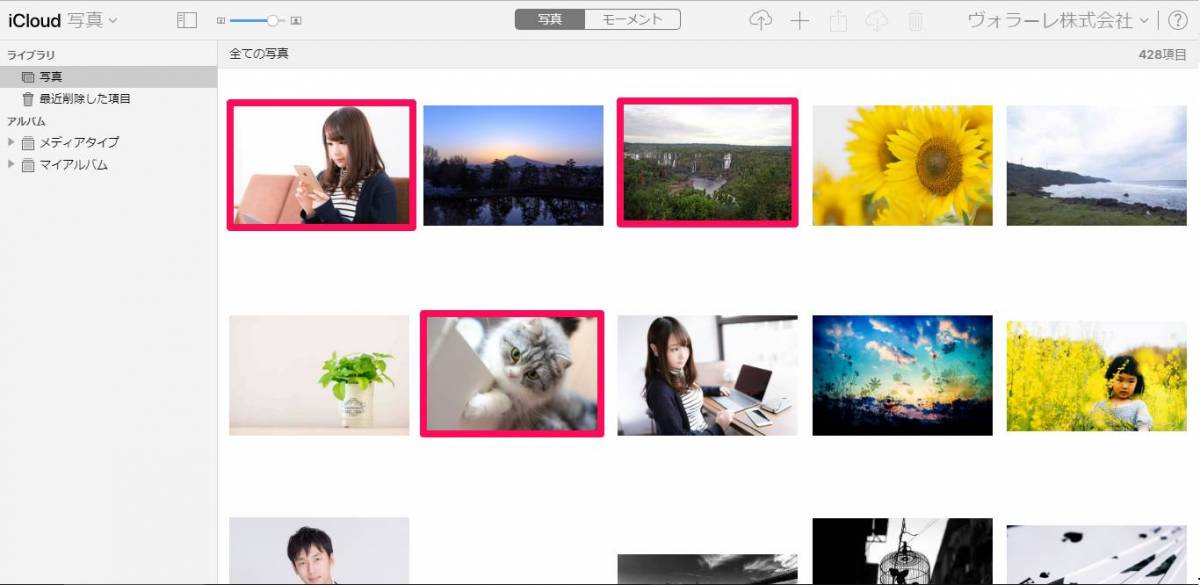Select 写真 in the library sidebar

(51, 77)
